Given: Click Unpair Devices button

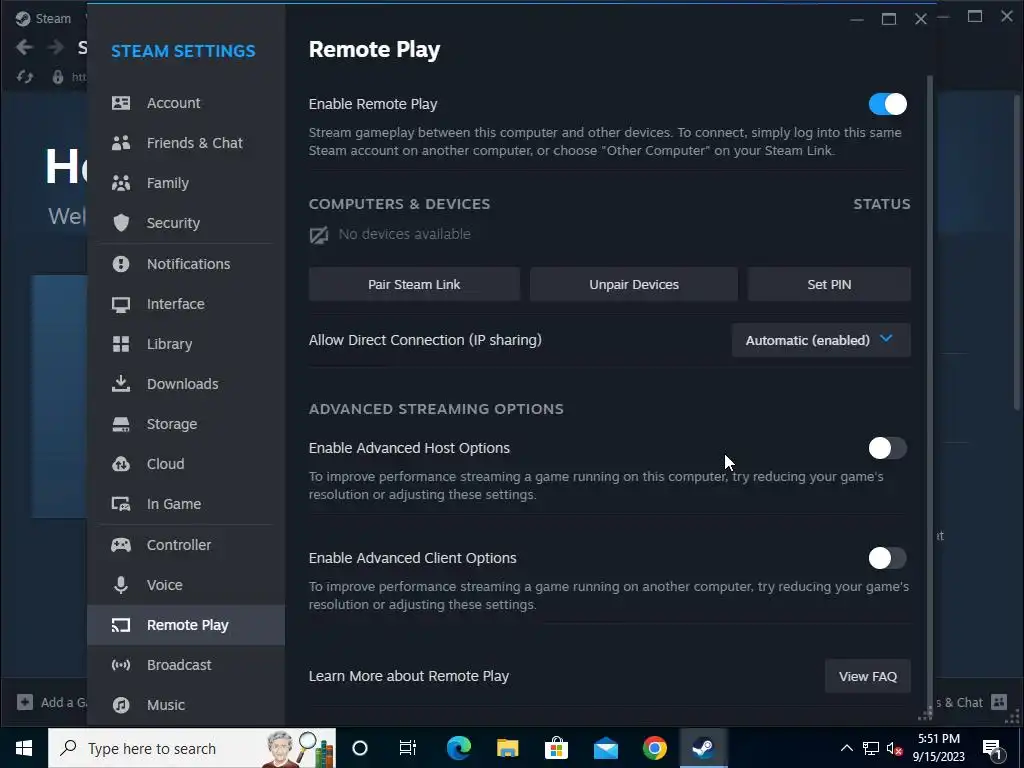Looking at the screenshot, I should pyautogui.click(x=633, y=285).
